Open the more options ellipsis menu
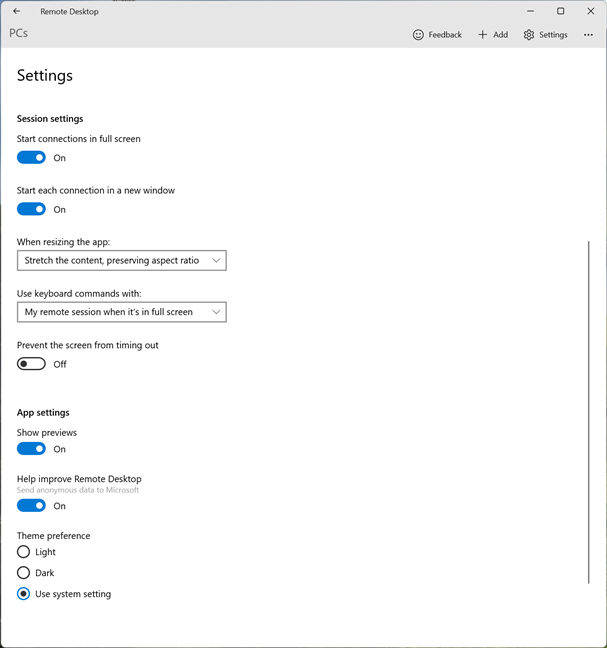The image size is (607, 648). [x=588, y=35]
